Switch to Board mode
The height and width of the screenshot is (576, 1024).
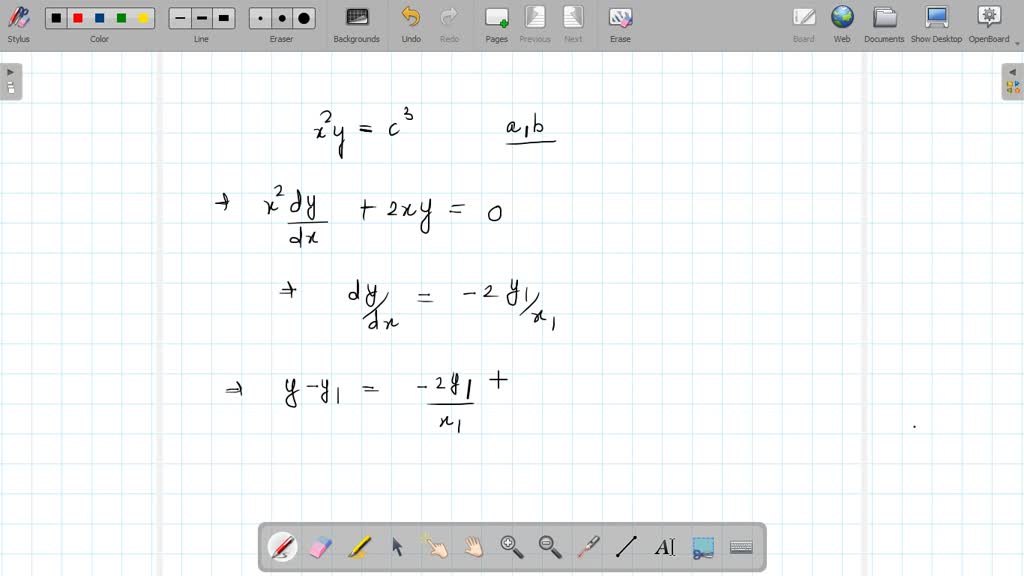(x=804, y=24)
